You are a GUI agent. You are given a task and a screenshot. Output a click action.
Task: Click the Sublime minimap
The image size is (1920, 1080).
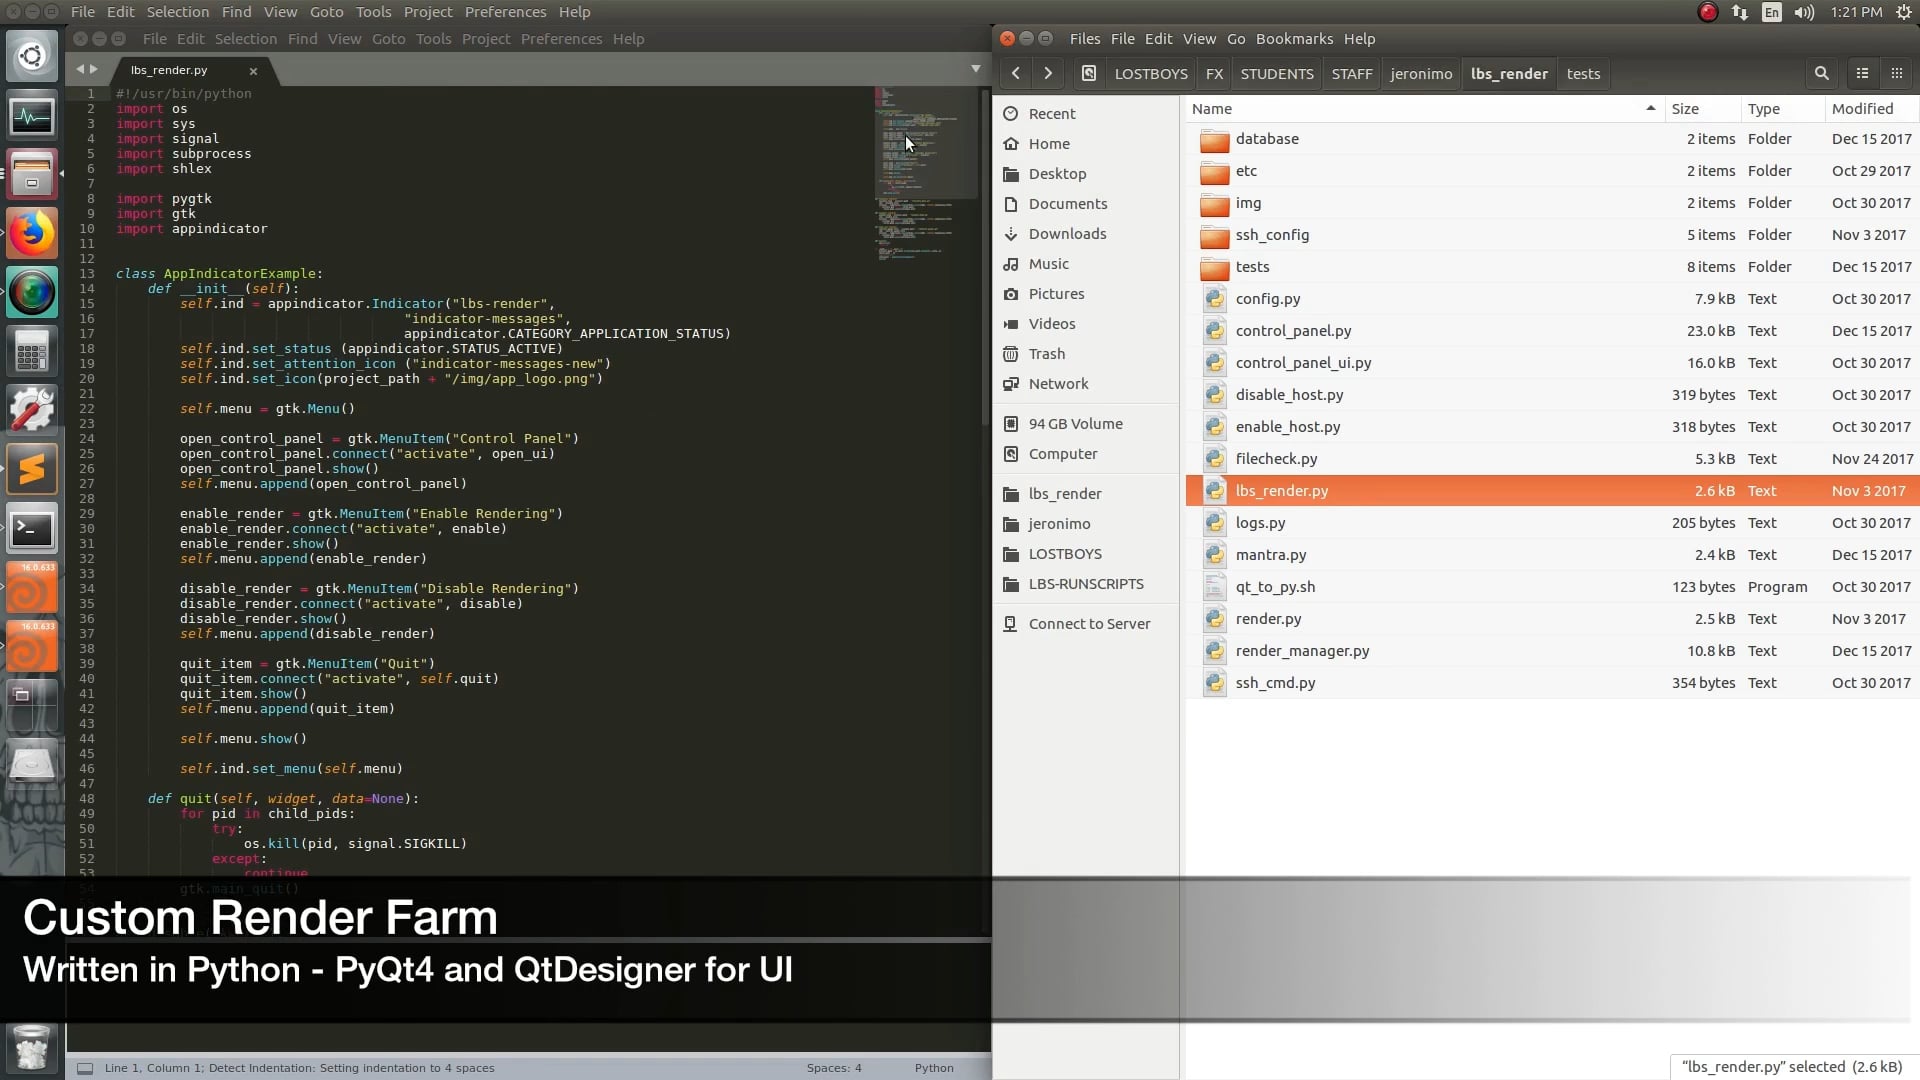[926, 172]
